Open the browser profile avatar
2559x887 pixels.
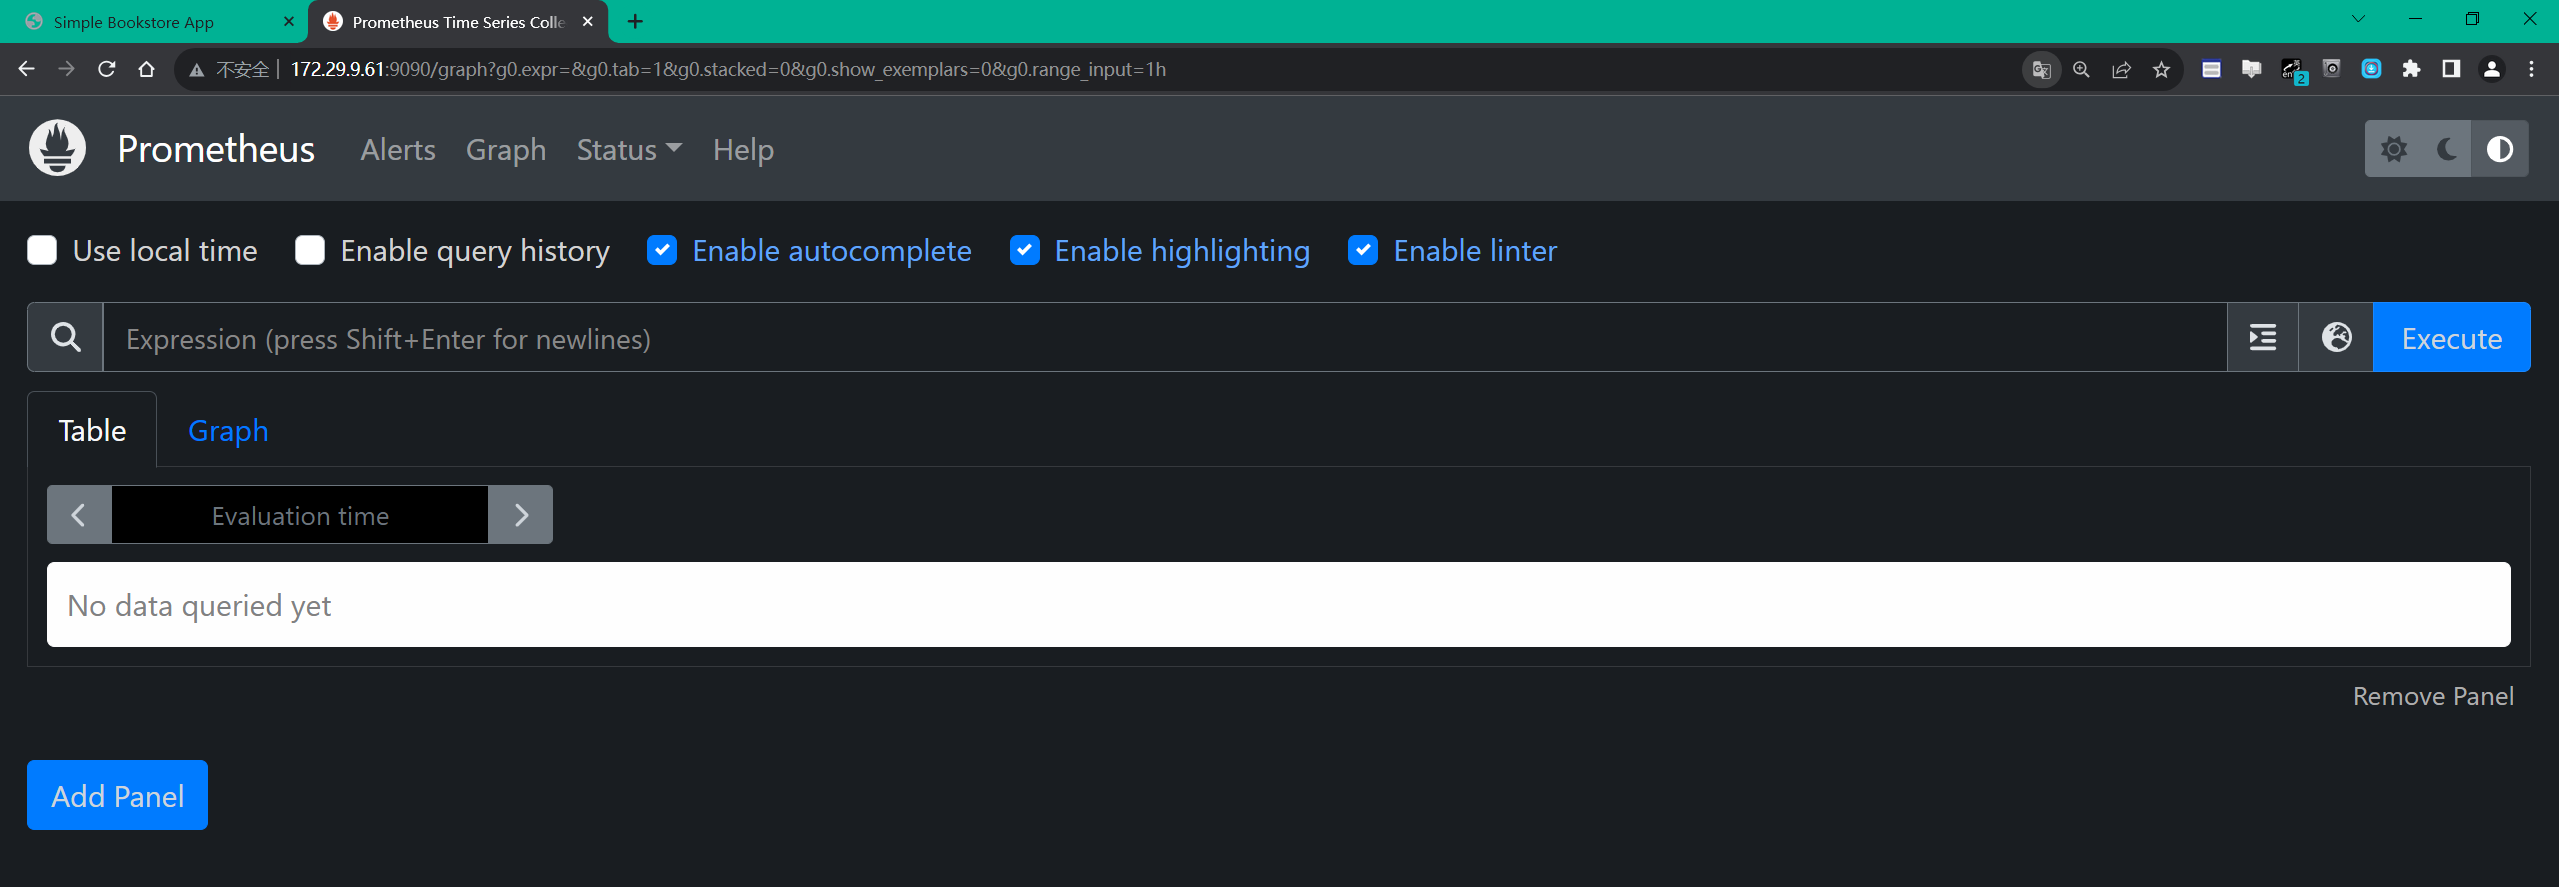(2491, 69)
